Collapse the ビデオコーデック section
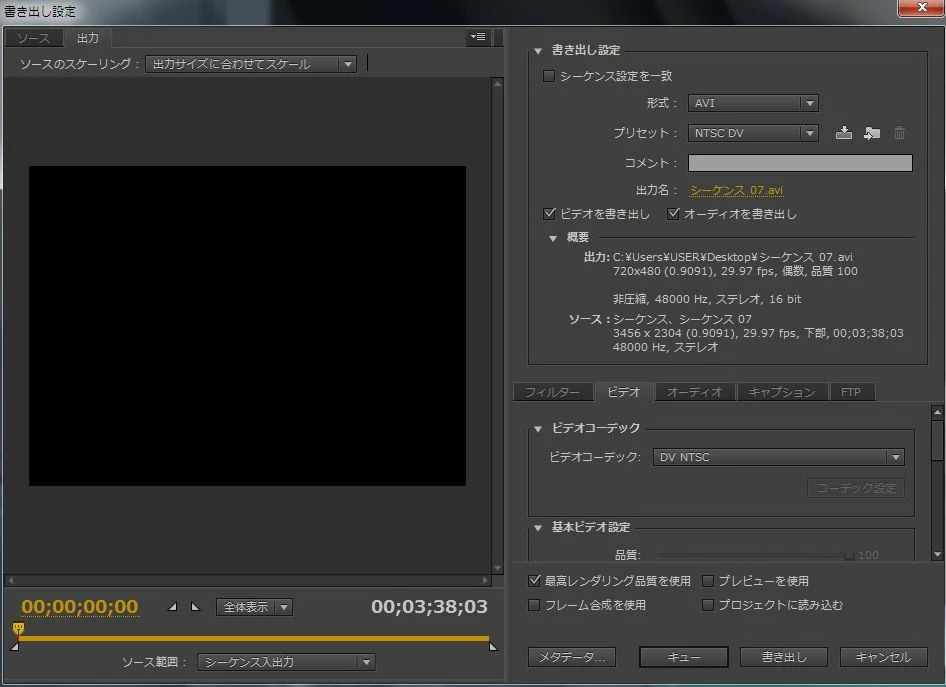946x687 pixels. (538, 429)
